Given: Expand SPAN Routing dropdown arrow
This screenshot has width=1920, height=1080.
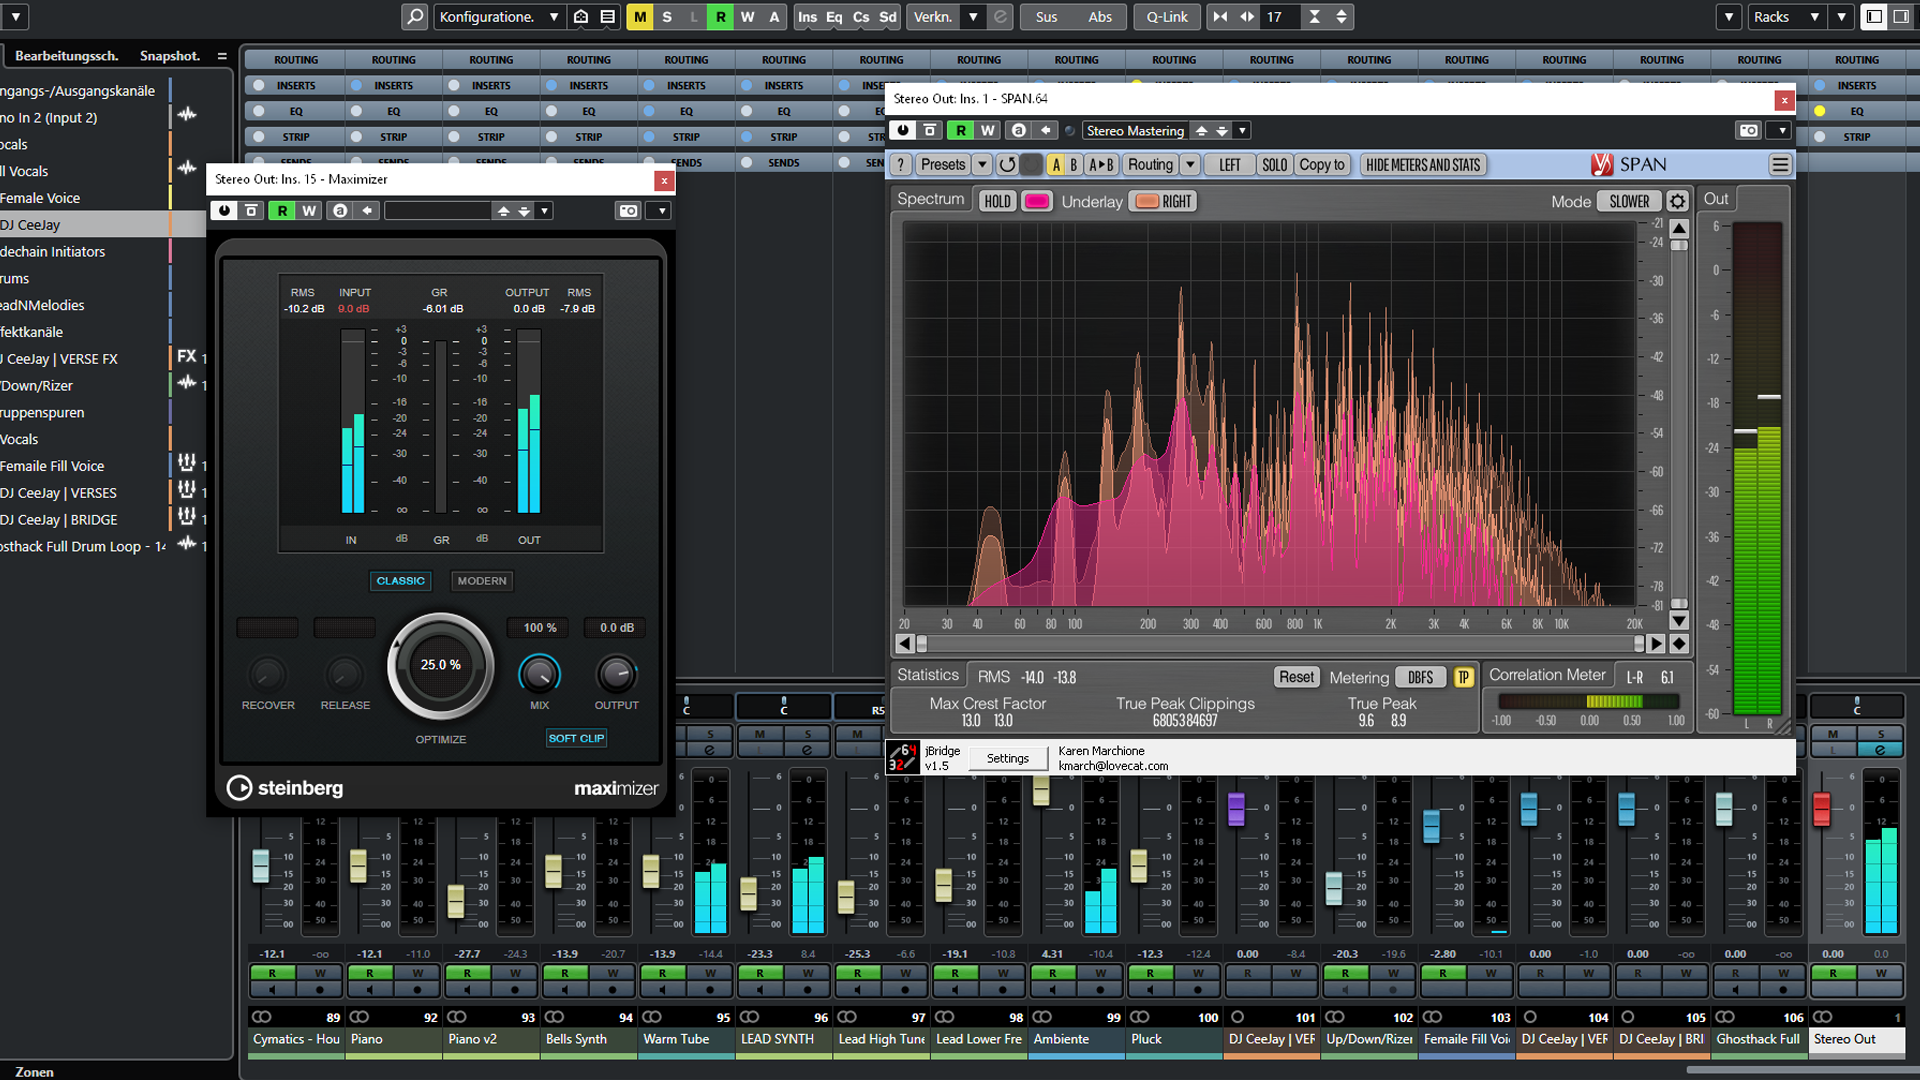Looking at the screenshot, I should (1190, 165).
